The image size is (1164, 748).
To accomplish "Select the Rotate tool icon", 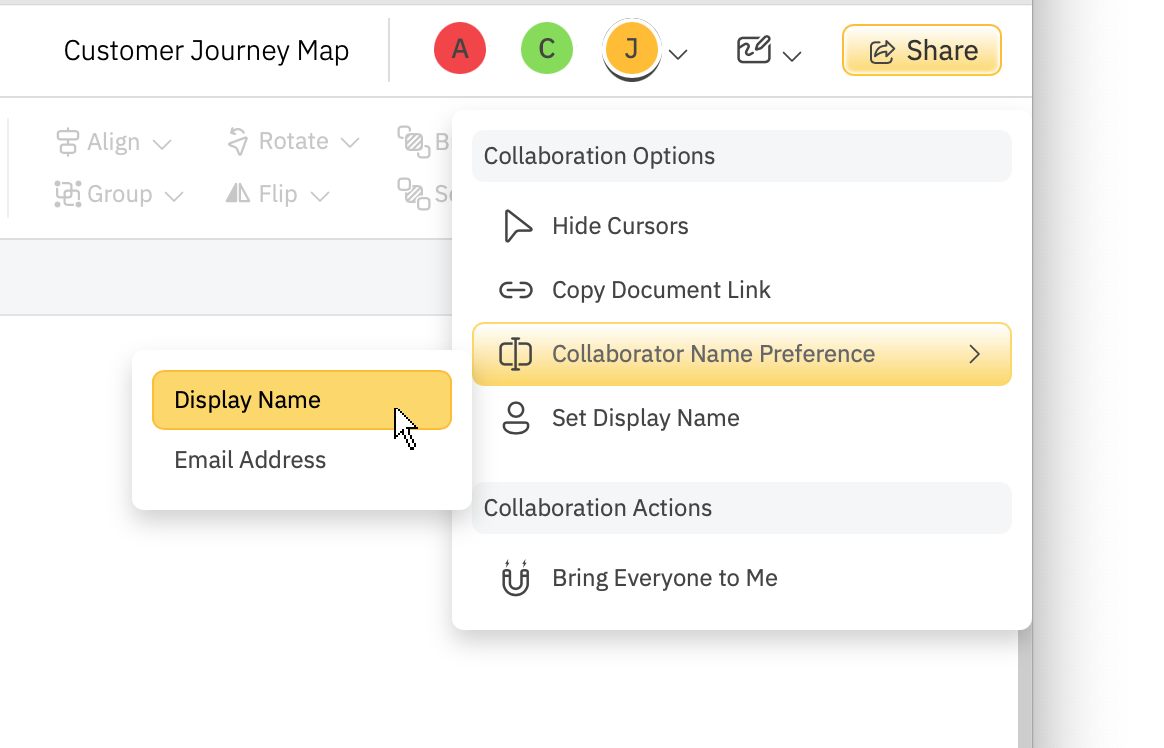I will pyautogui.click(x=238, y=141).
